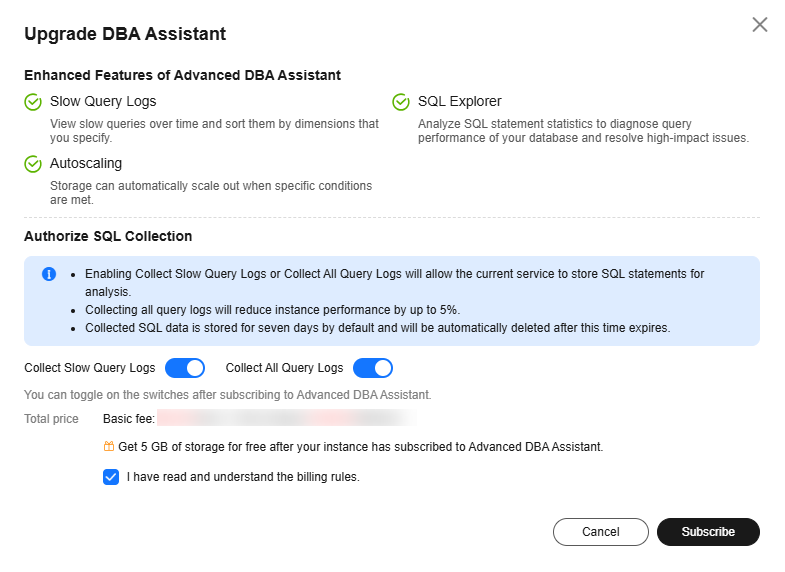Click the free 5 GB storage note
This screenshot has width=785, height=572.
coord(360,447)
